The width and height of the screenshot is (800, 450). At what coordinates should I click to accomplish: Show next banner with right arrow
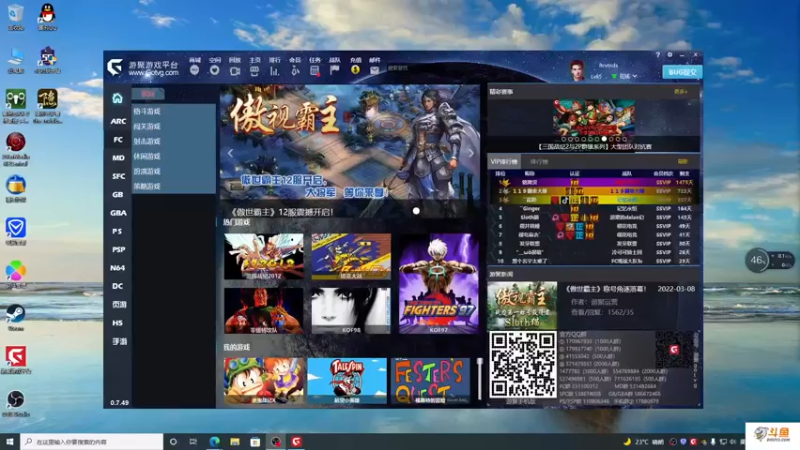point(470,153)
